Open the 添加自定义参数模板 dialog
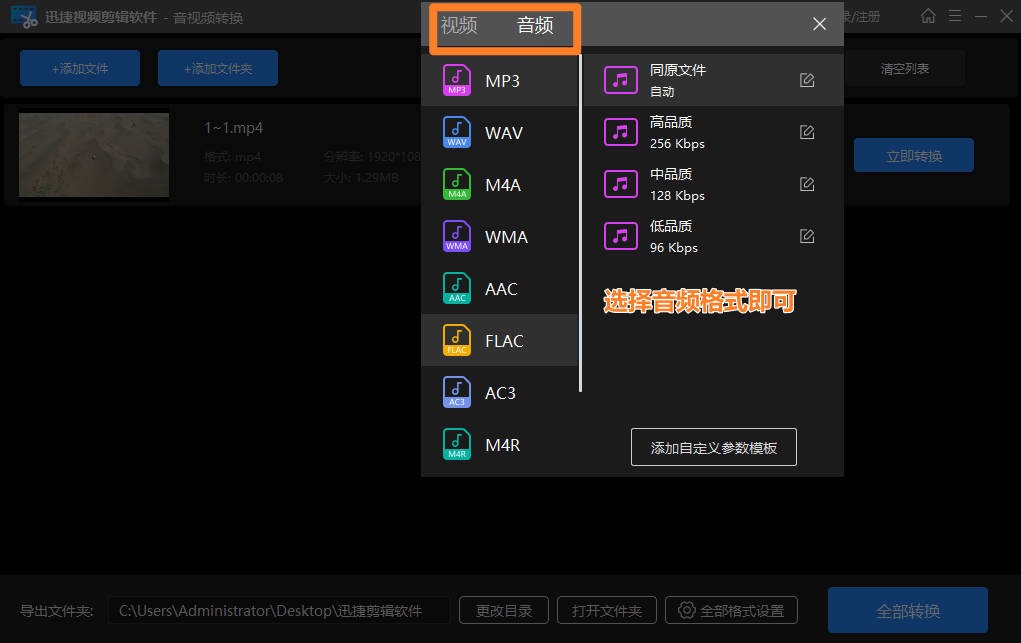This screenshot has height=643, width=1021. [x=713, y=447]
